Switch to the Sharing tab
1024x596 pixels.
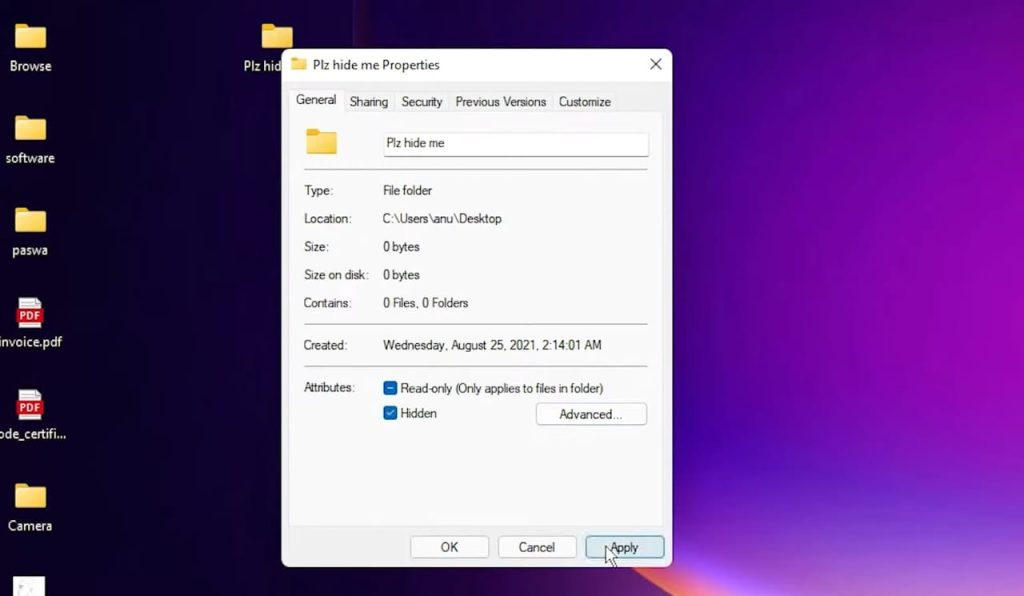[369, 102]
